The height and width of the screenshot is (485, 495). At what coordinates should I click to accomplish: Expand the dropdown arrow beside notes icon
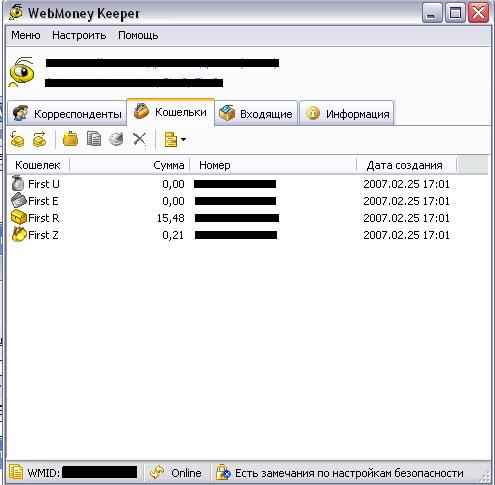tap(183, 139)
